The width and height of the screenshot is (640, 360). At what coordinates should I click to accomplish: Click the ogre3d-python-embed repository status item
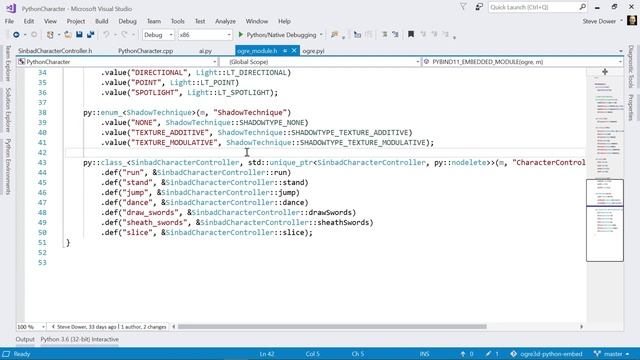pyautogui.click(x=547, y=354)
